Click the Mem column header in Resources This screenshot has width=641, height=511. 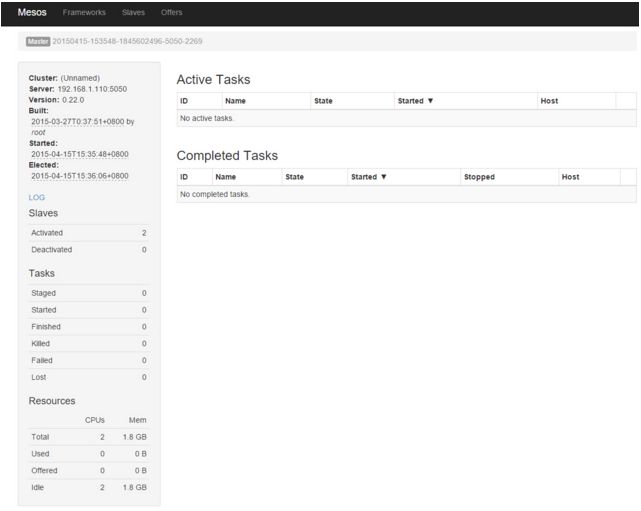[x=138, y=420]
